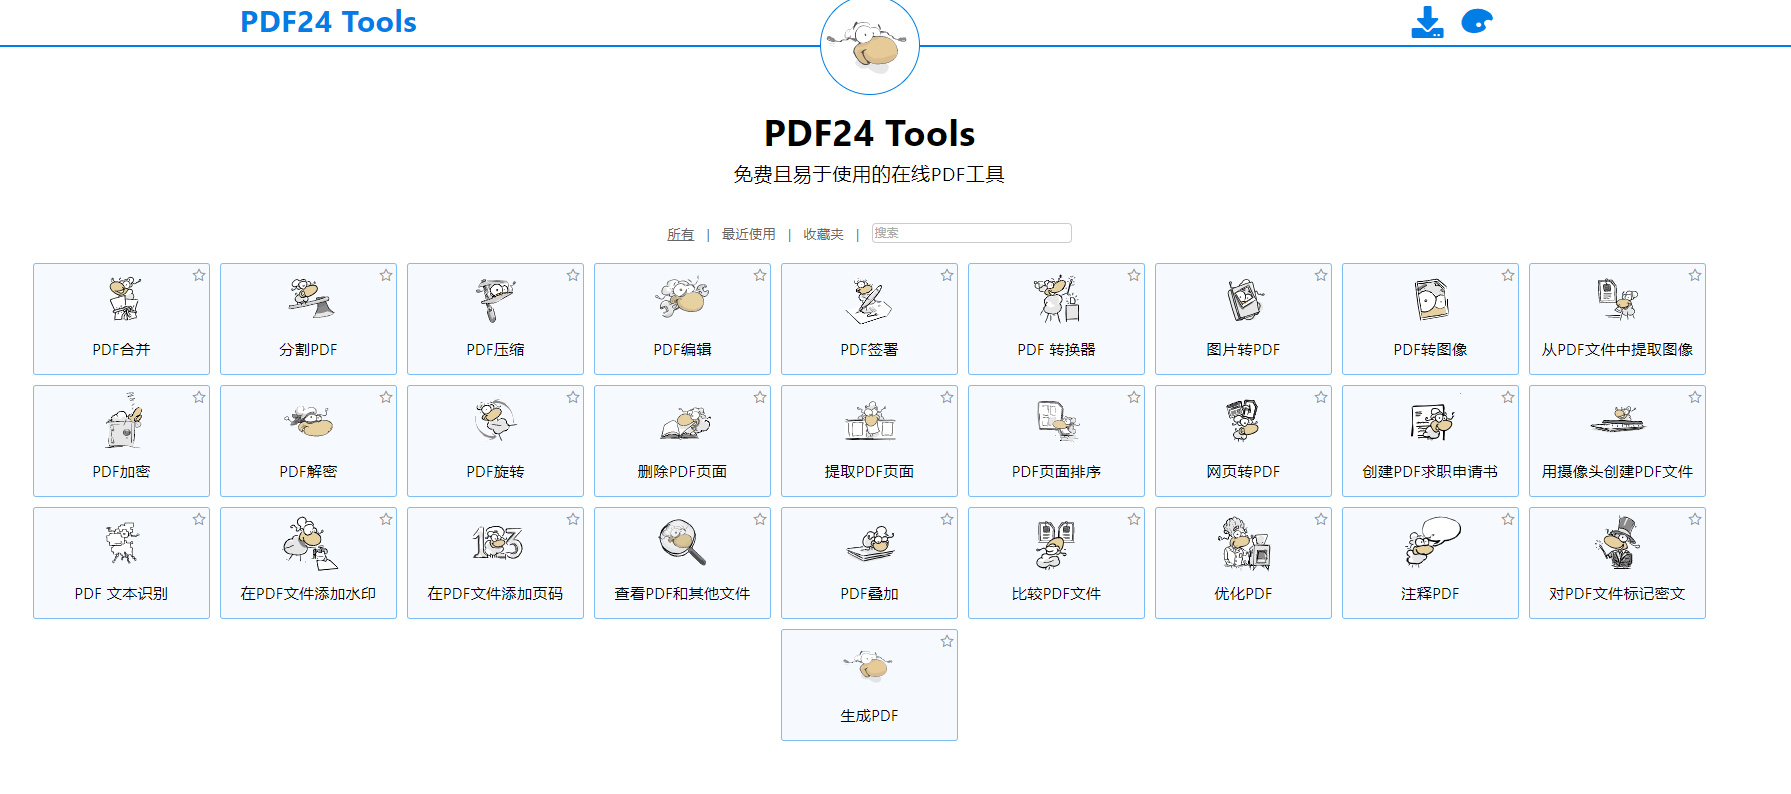
Task: Open the 对PDF文件标记密文 tool icon
Action: (x=1618, y=543)
